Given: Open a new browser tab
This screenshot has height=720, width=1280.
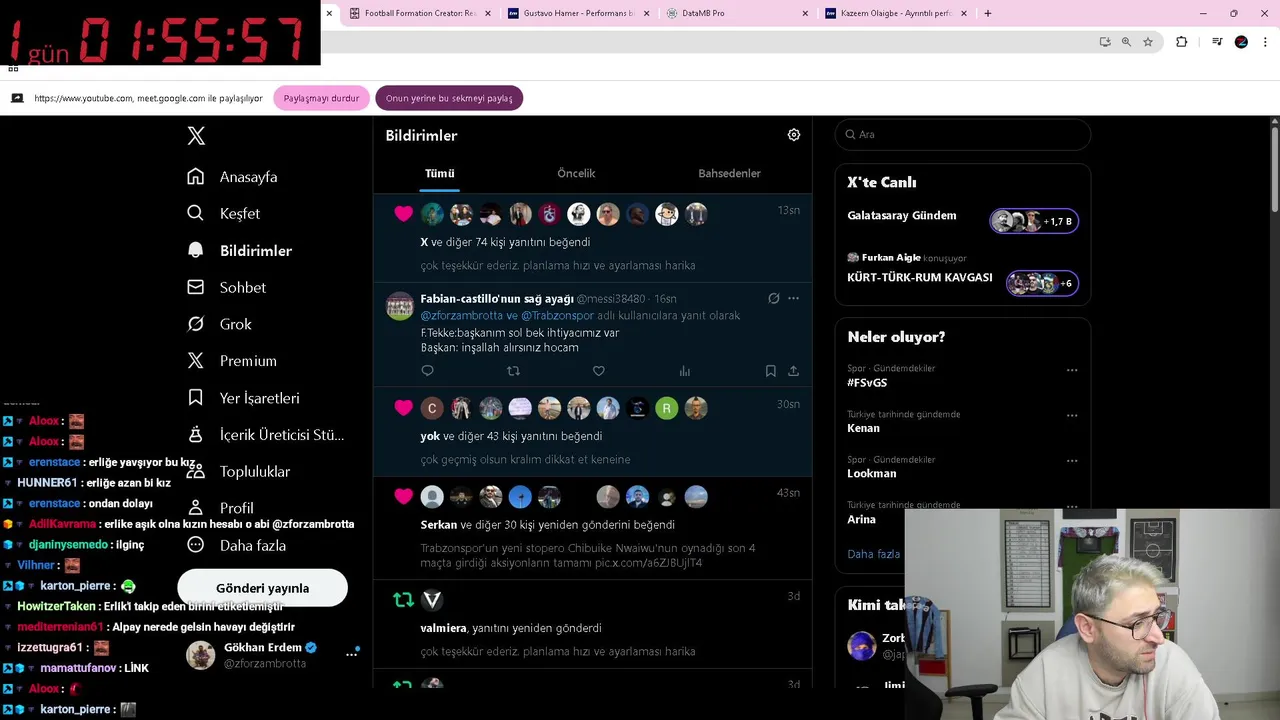Looking at the screenshot, I should (988, 13).
